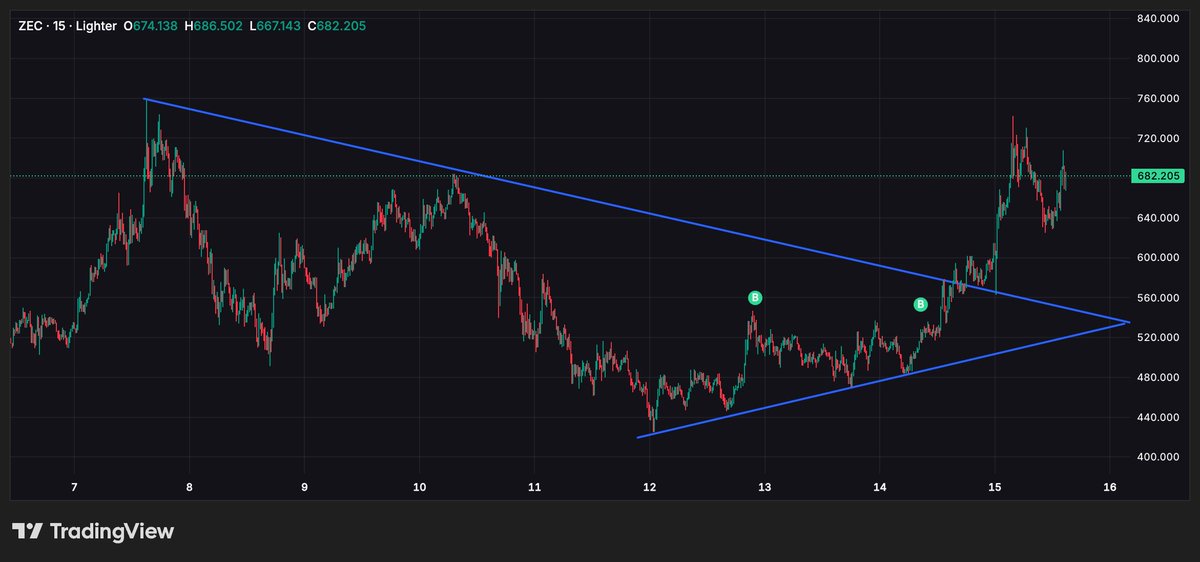Click the B marker near date 14
This screenshot has width=1200, height=562.
tap(921, 304)
